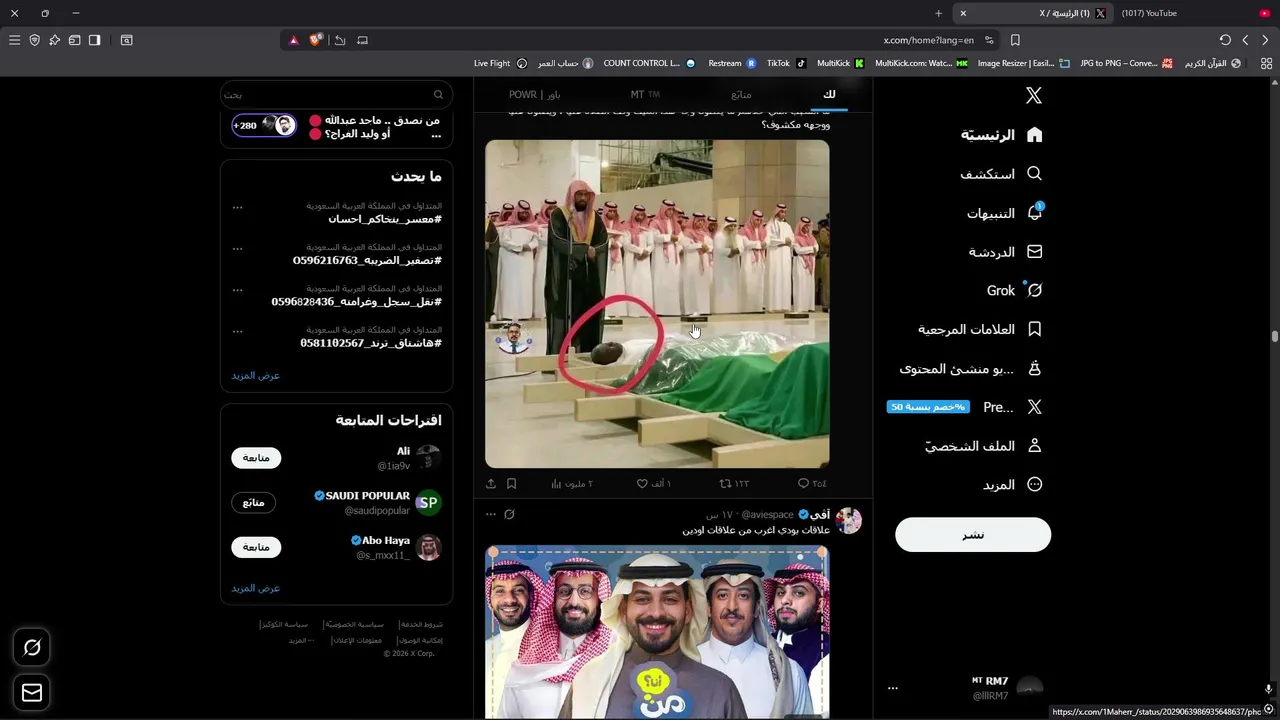
Task: Open the TikTok bookmark
Action: (x=786, y=63)
